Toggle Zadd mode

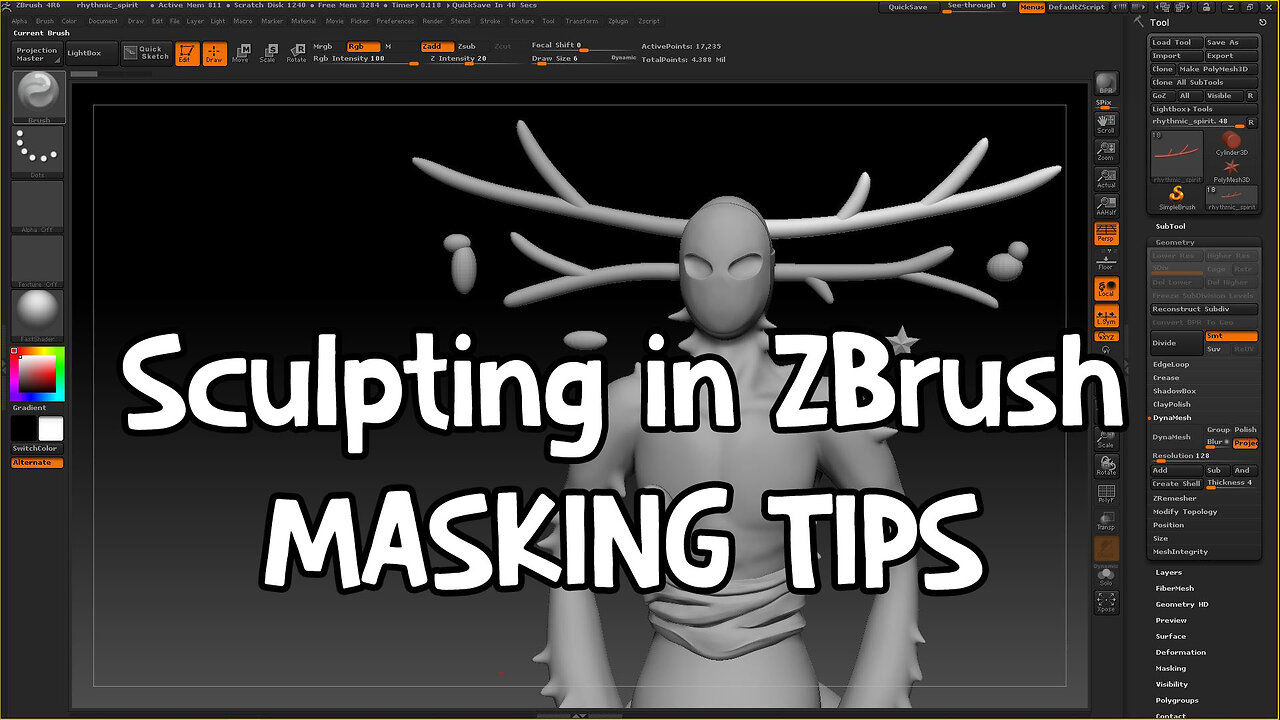click(436, 46)
